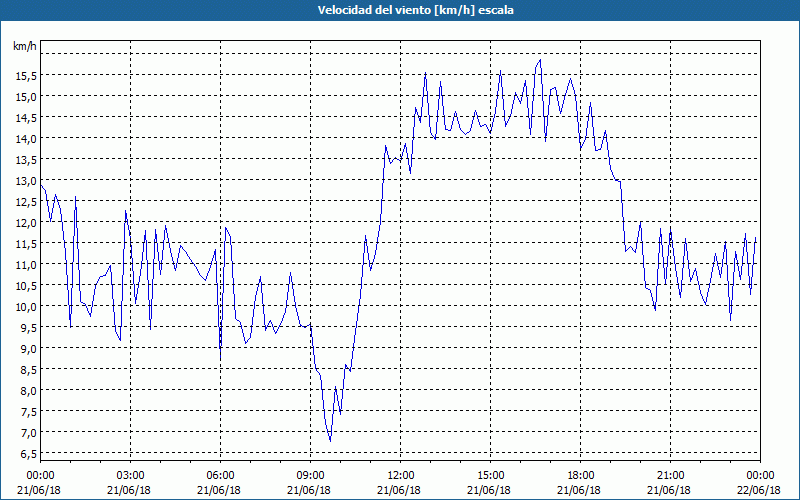Click the 10,0 y-axis label
This screenshot has height=500, width=800.
(26, 306)
